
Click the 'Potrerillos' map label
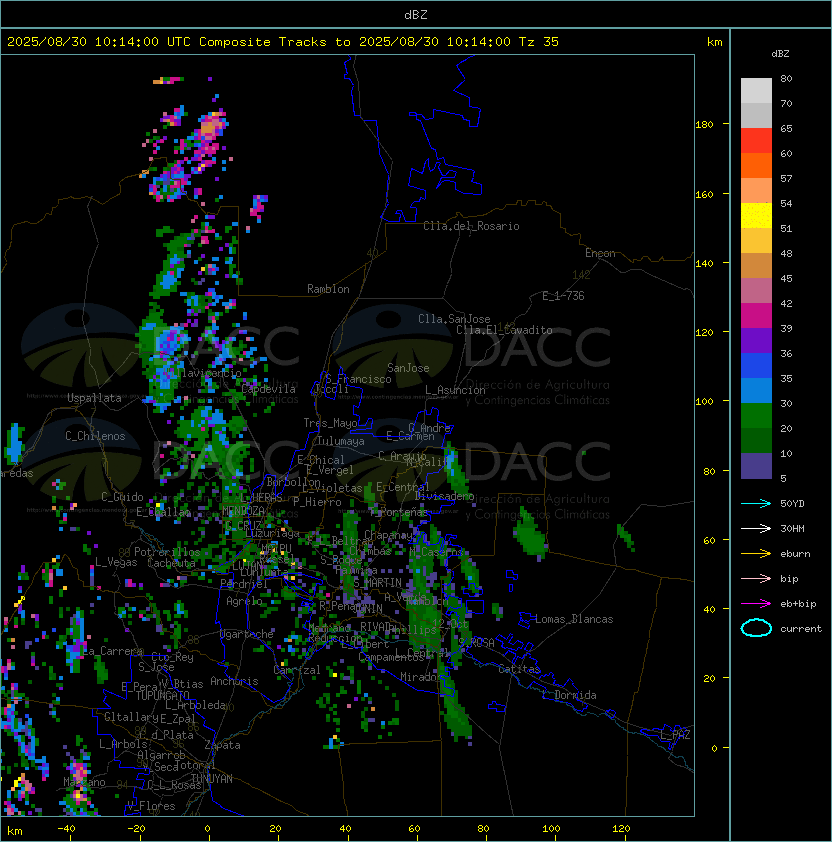167,552
